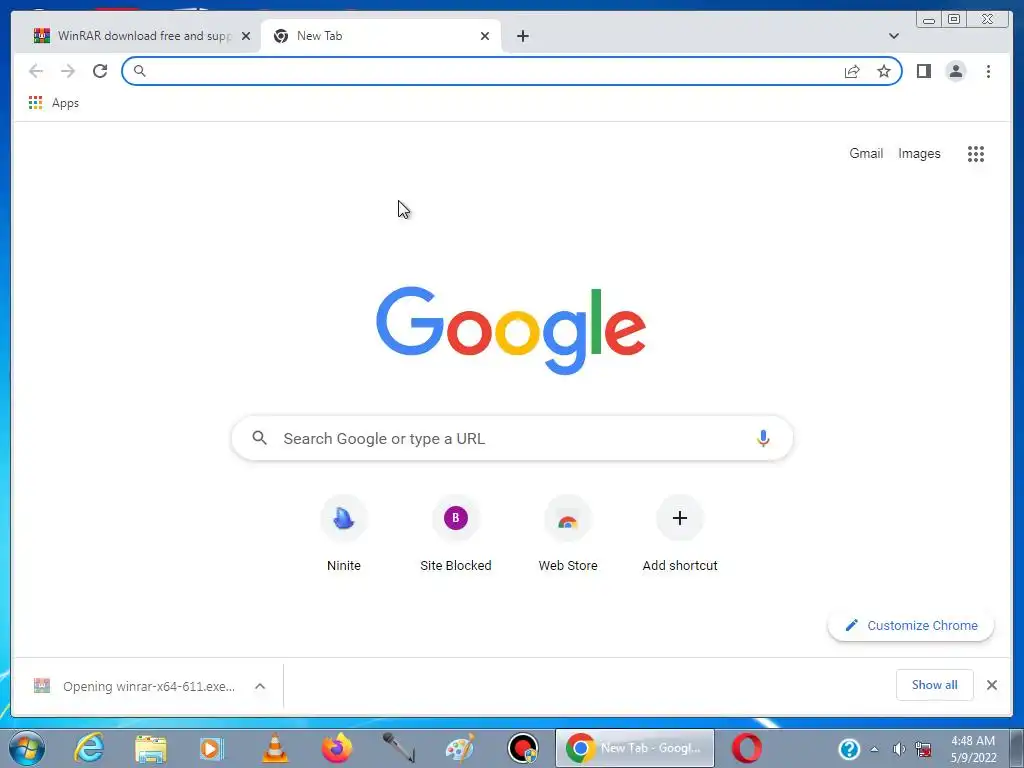Open the Google apps grid
Viewport: 1024px width, 768px height.
click(x=976, y=153)
